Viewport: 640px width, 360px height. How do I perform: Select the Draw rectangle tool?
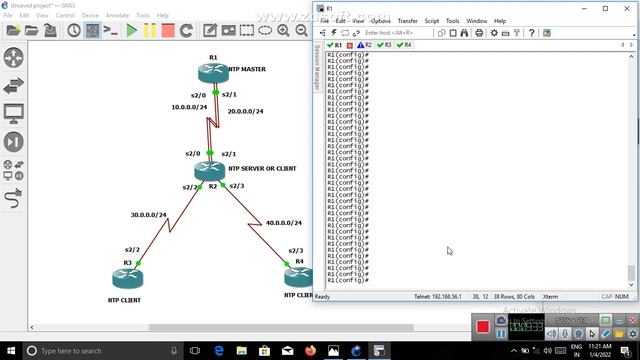[247, 31]
